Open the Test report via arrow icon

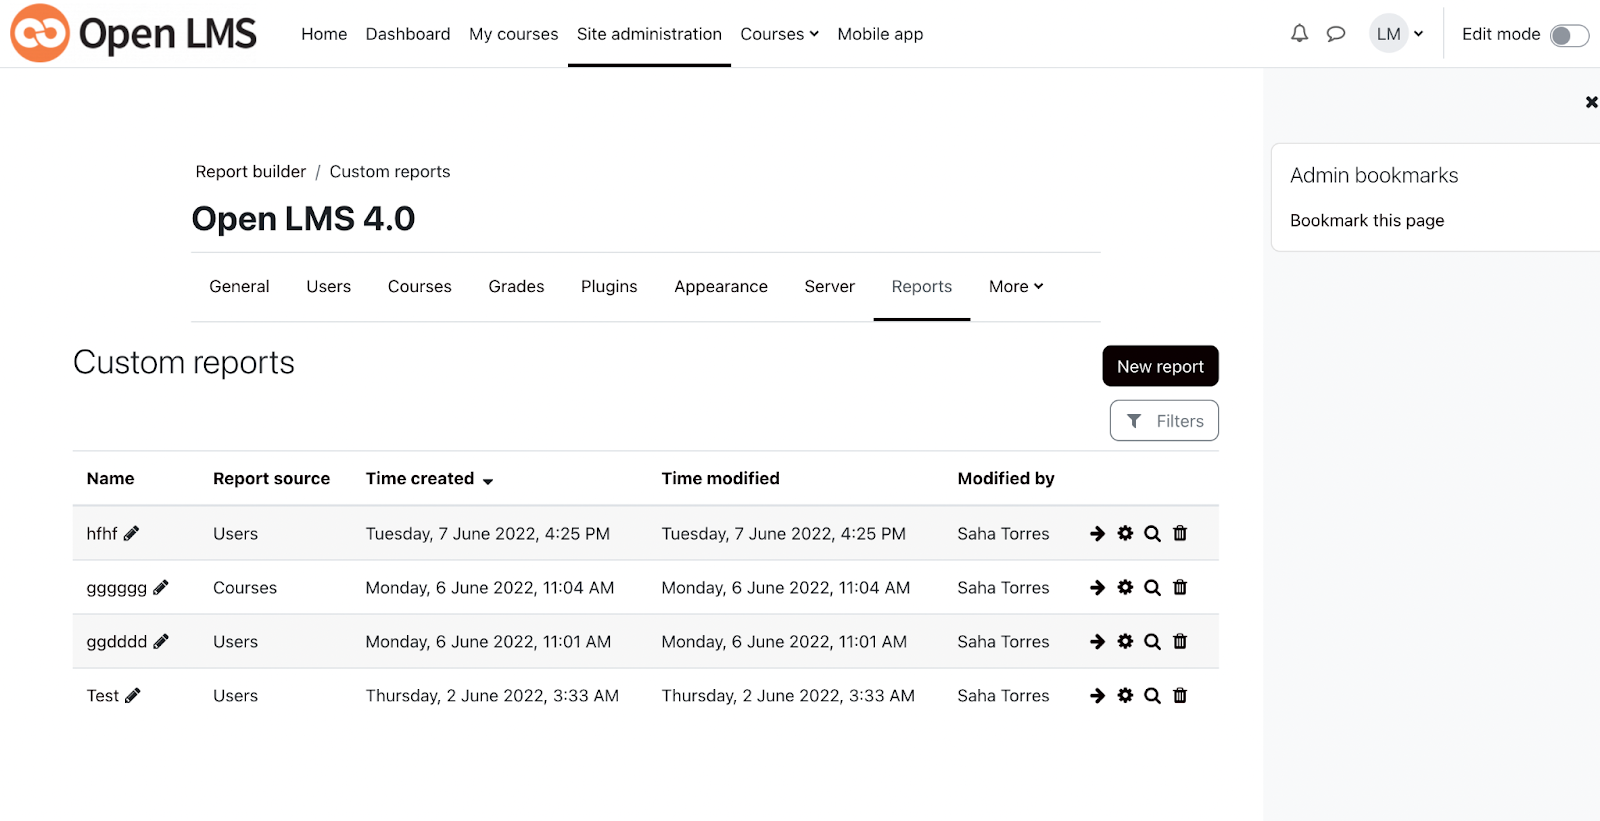[x=1097, y=696]
